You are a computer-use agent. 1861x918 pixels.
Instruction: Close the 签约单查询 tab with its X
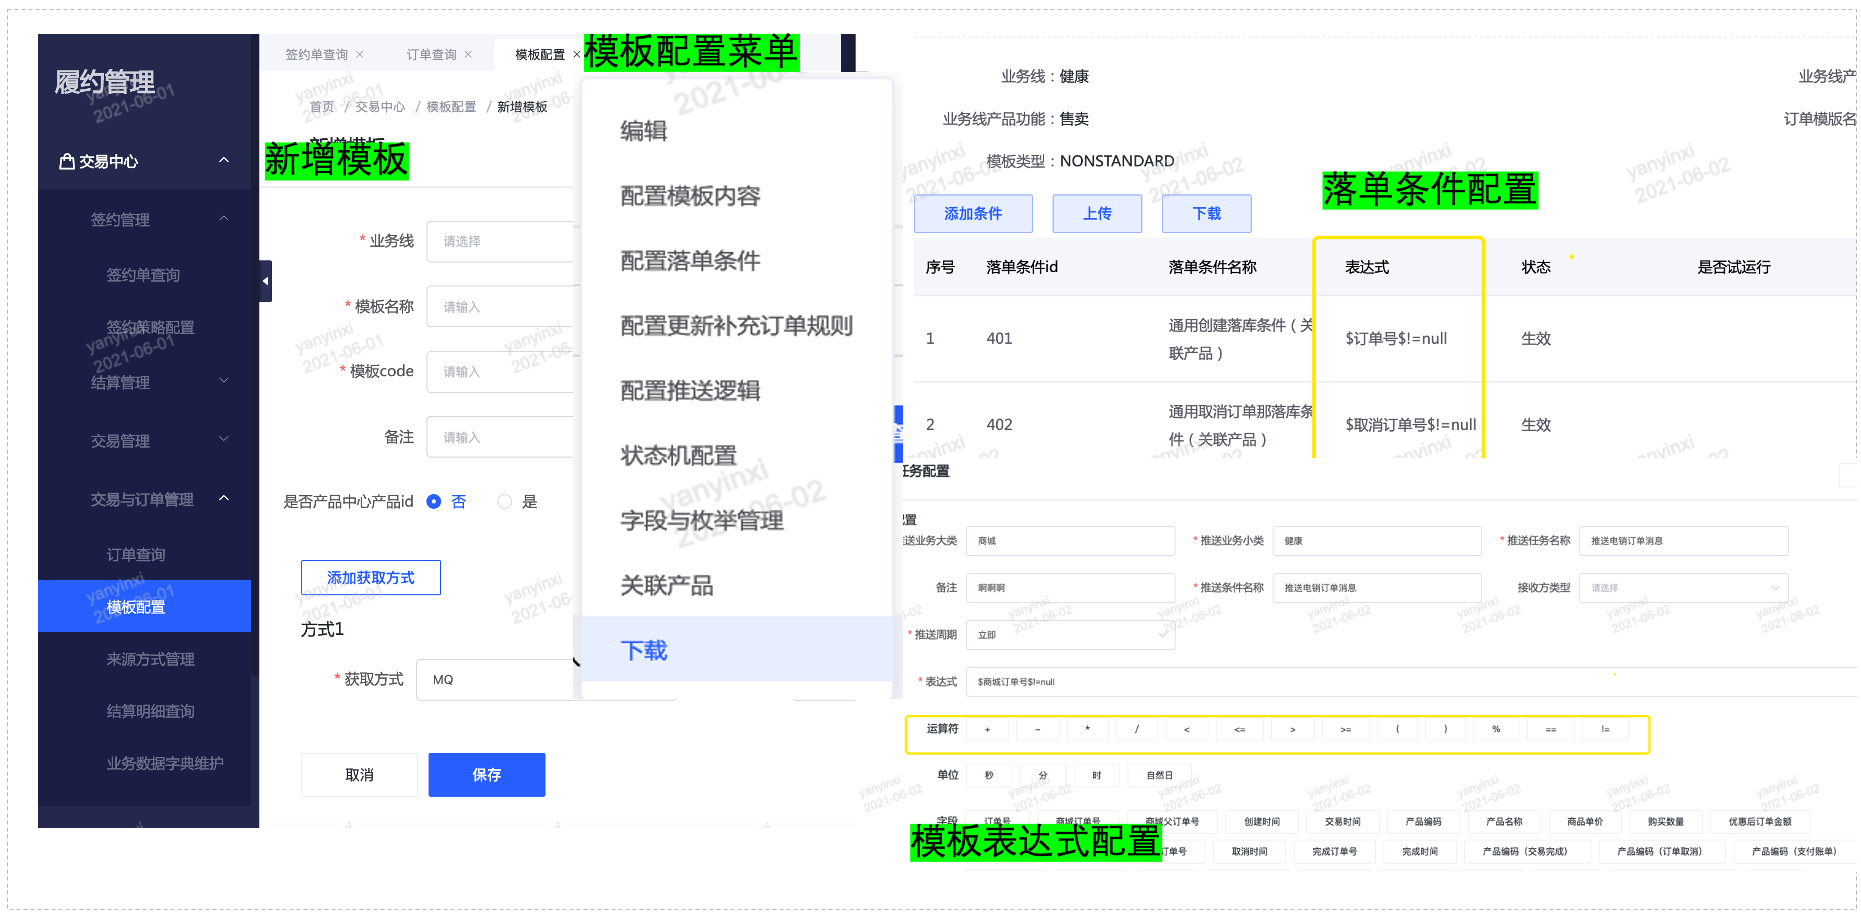point(360,55)
